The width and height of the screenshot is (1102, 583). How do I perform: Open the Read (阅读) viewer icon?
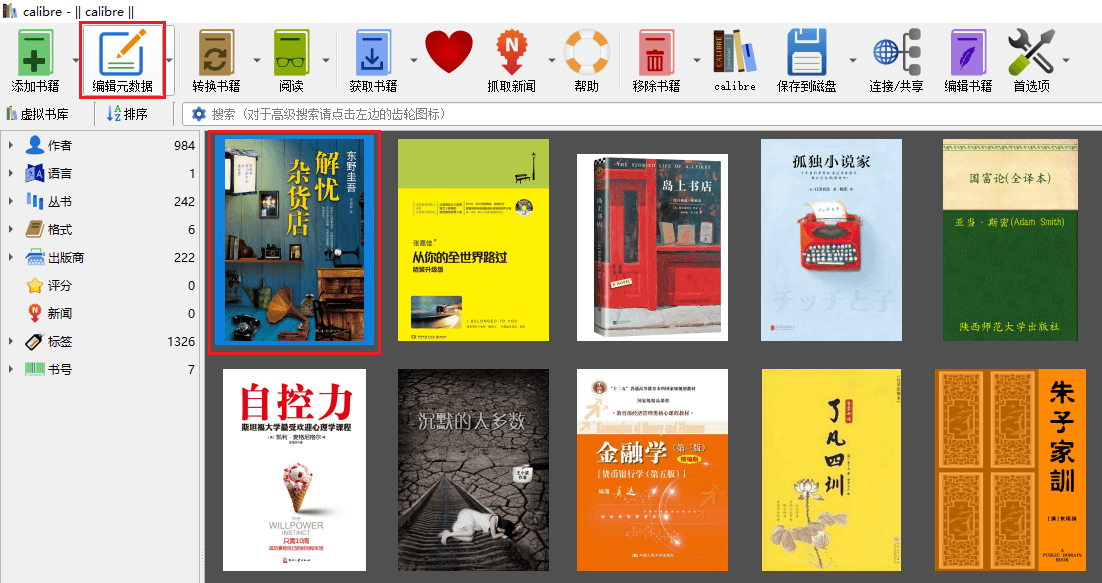[x=291, y=53]
